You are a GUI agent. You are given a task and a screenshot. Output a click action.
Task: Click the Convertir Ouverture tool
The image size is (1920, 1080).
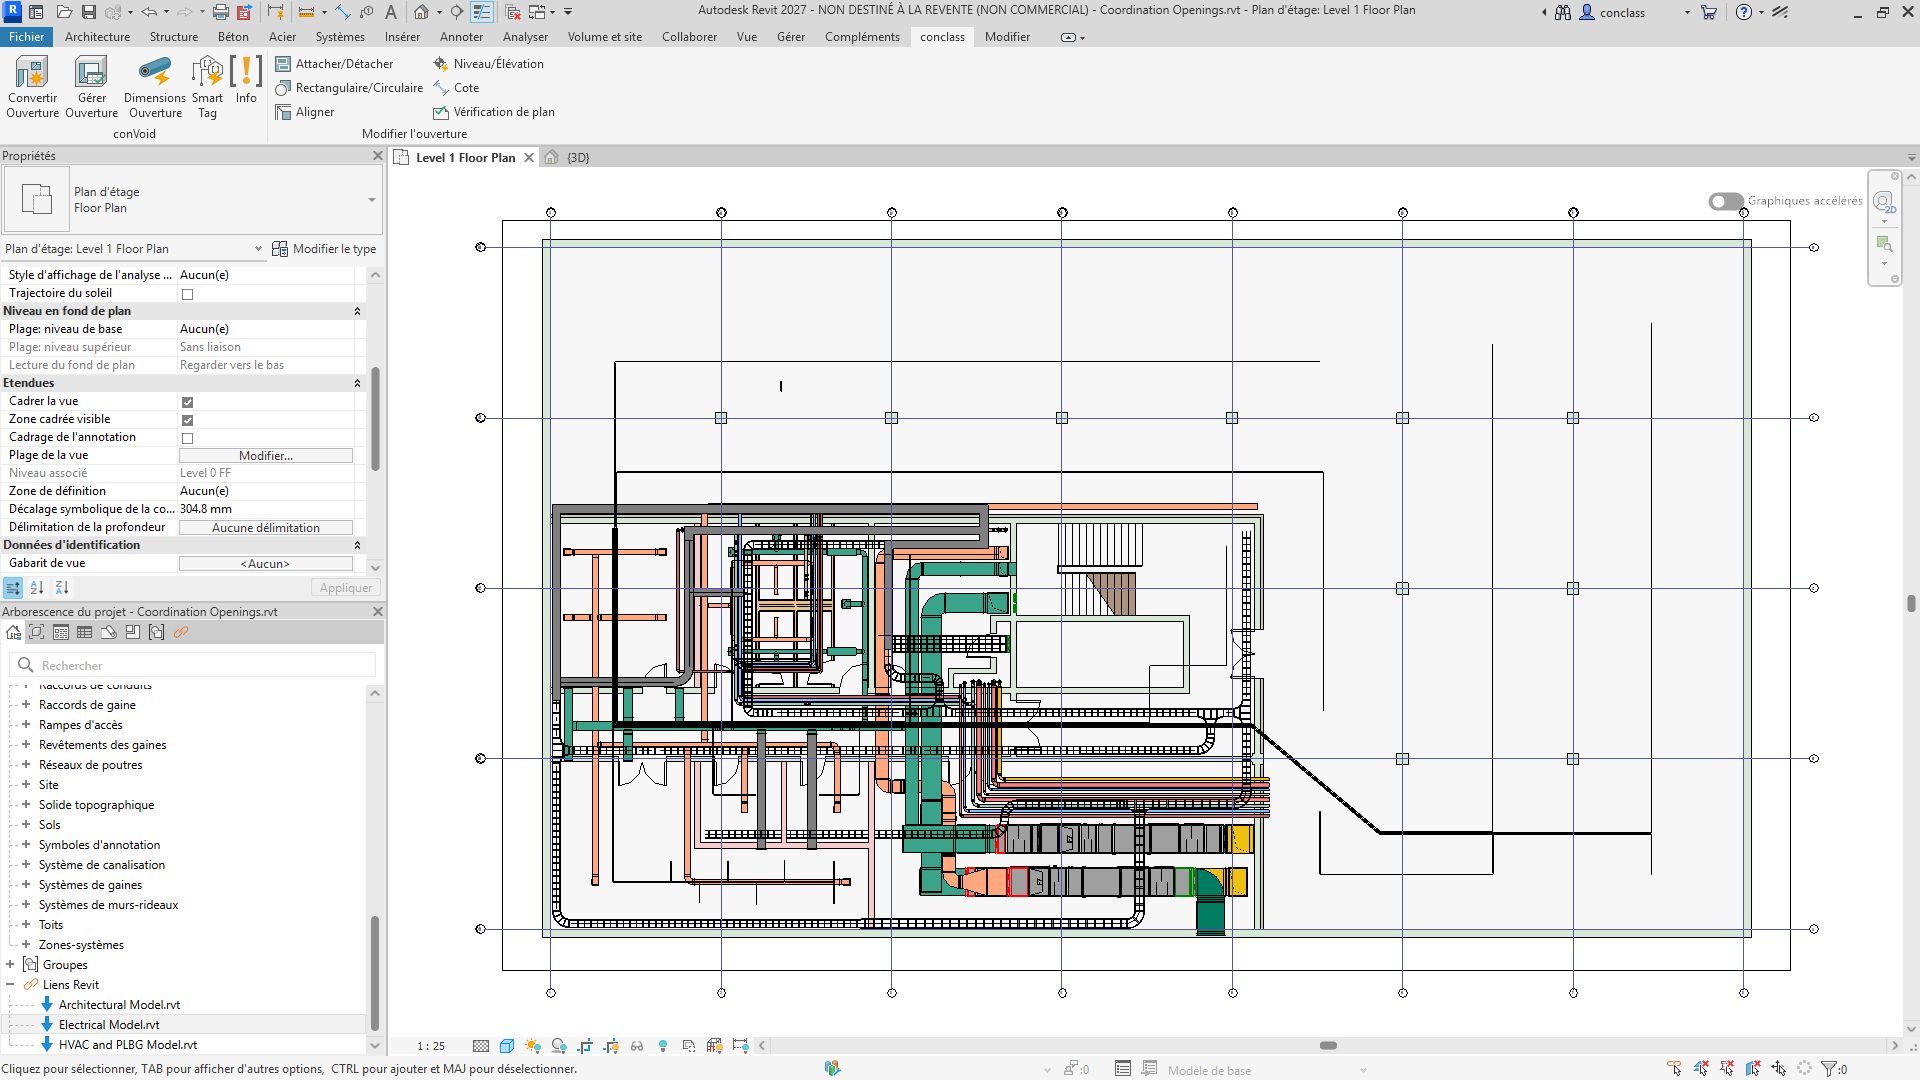click(x=32, y=87)
